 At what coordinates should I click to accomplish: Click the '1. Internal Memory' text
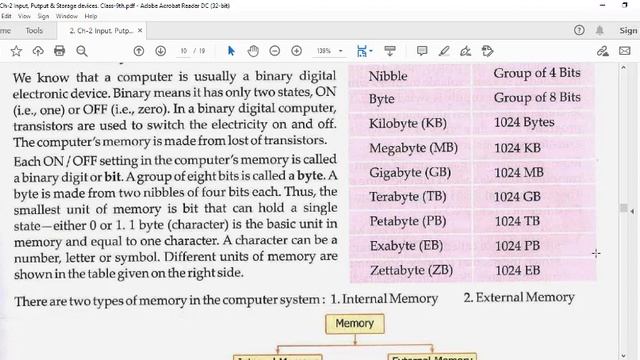click(384, 299)
